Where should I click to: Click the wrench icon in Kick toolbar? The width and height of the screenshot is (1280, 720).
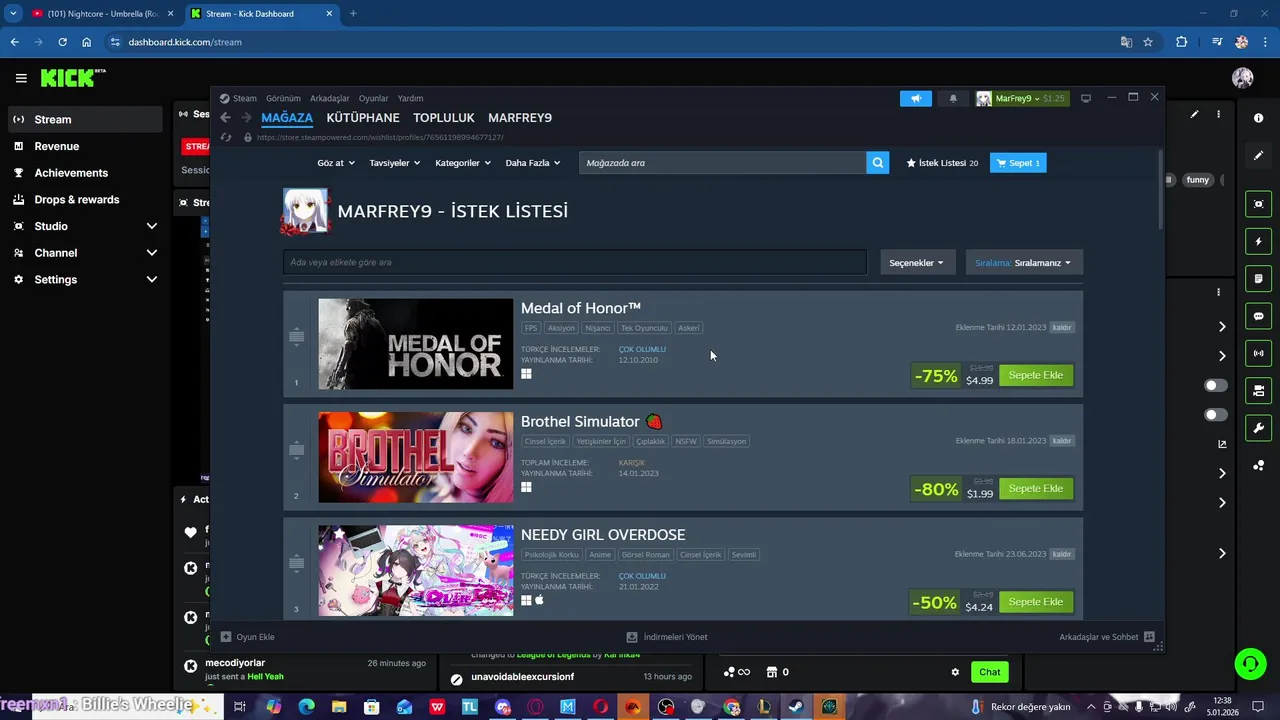1258,428
